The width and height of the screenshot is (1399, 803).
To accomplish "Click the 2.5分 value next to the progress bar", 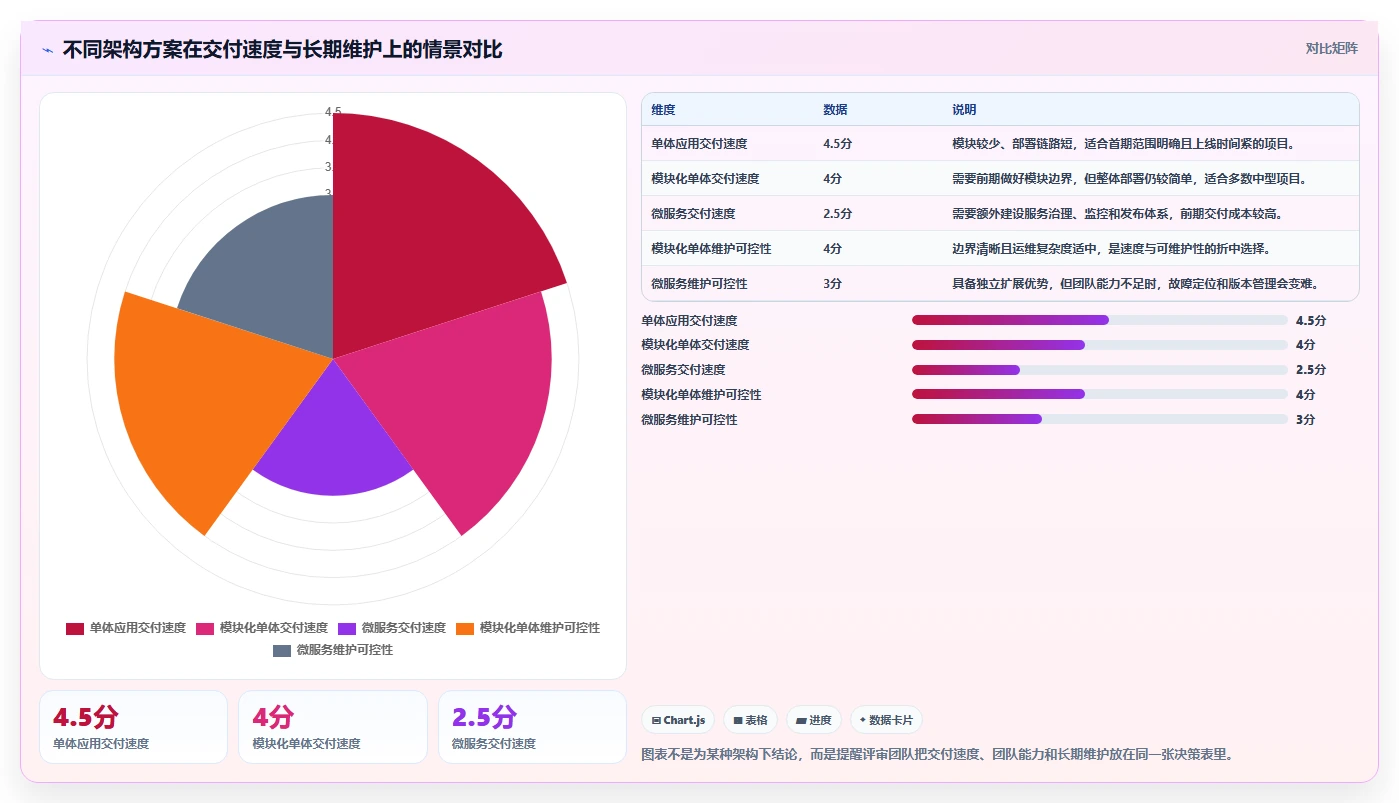I will (x=1310, y=370).
